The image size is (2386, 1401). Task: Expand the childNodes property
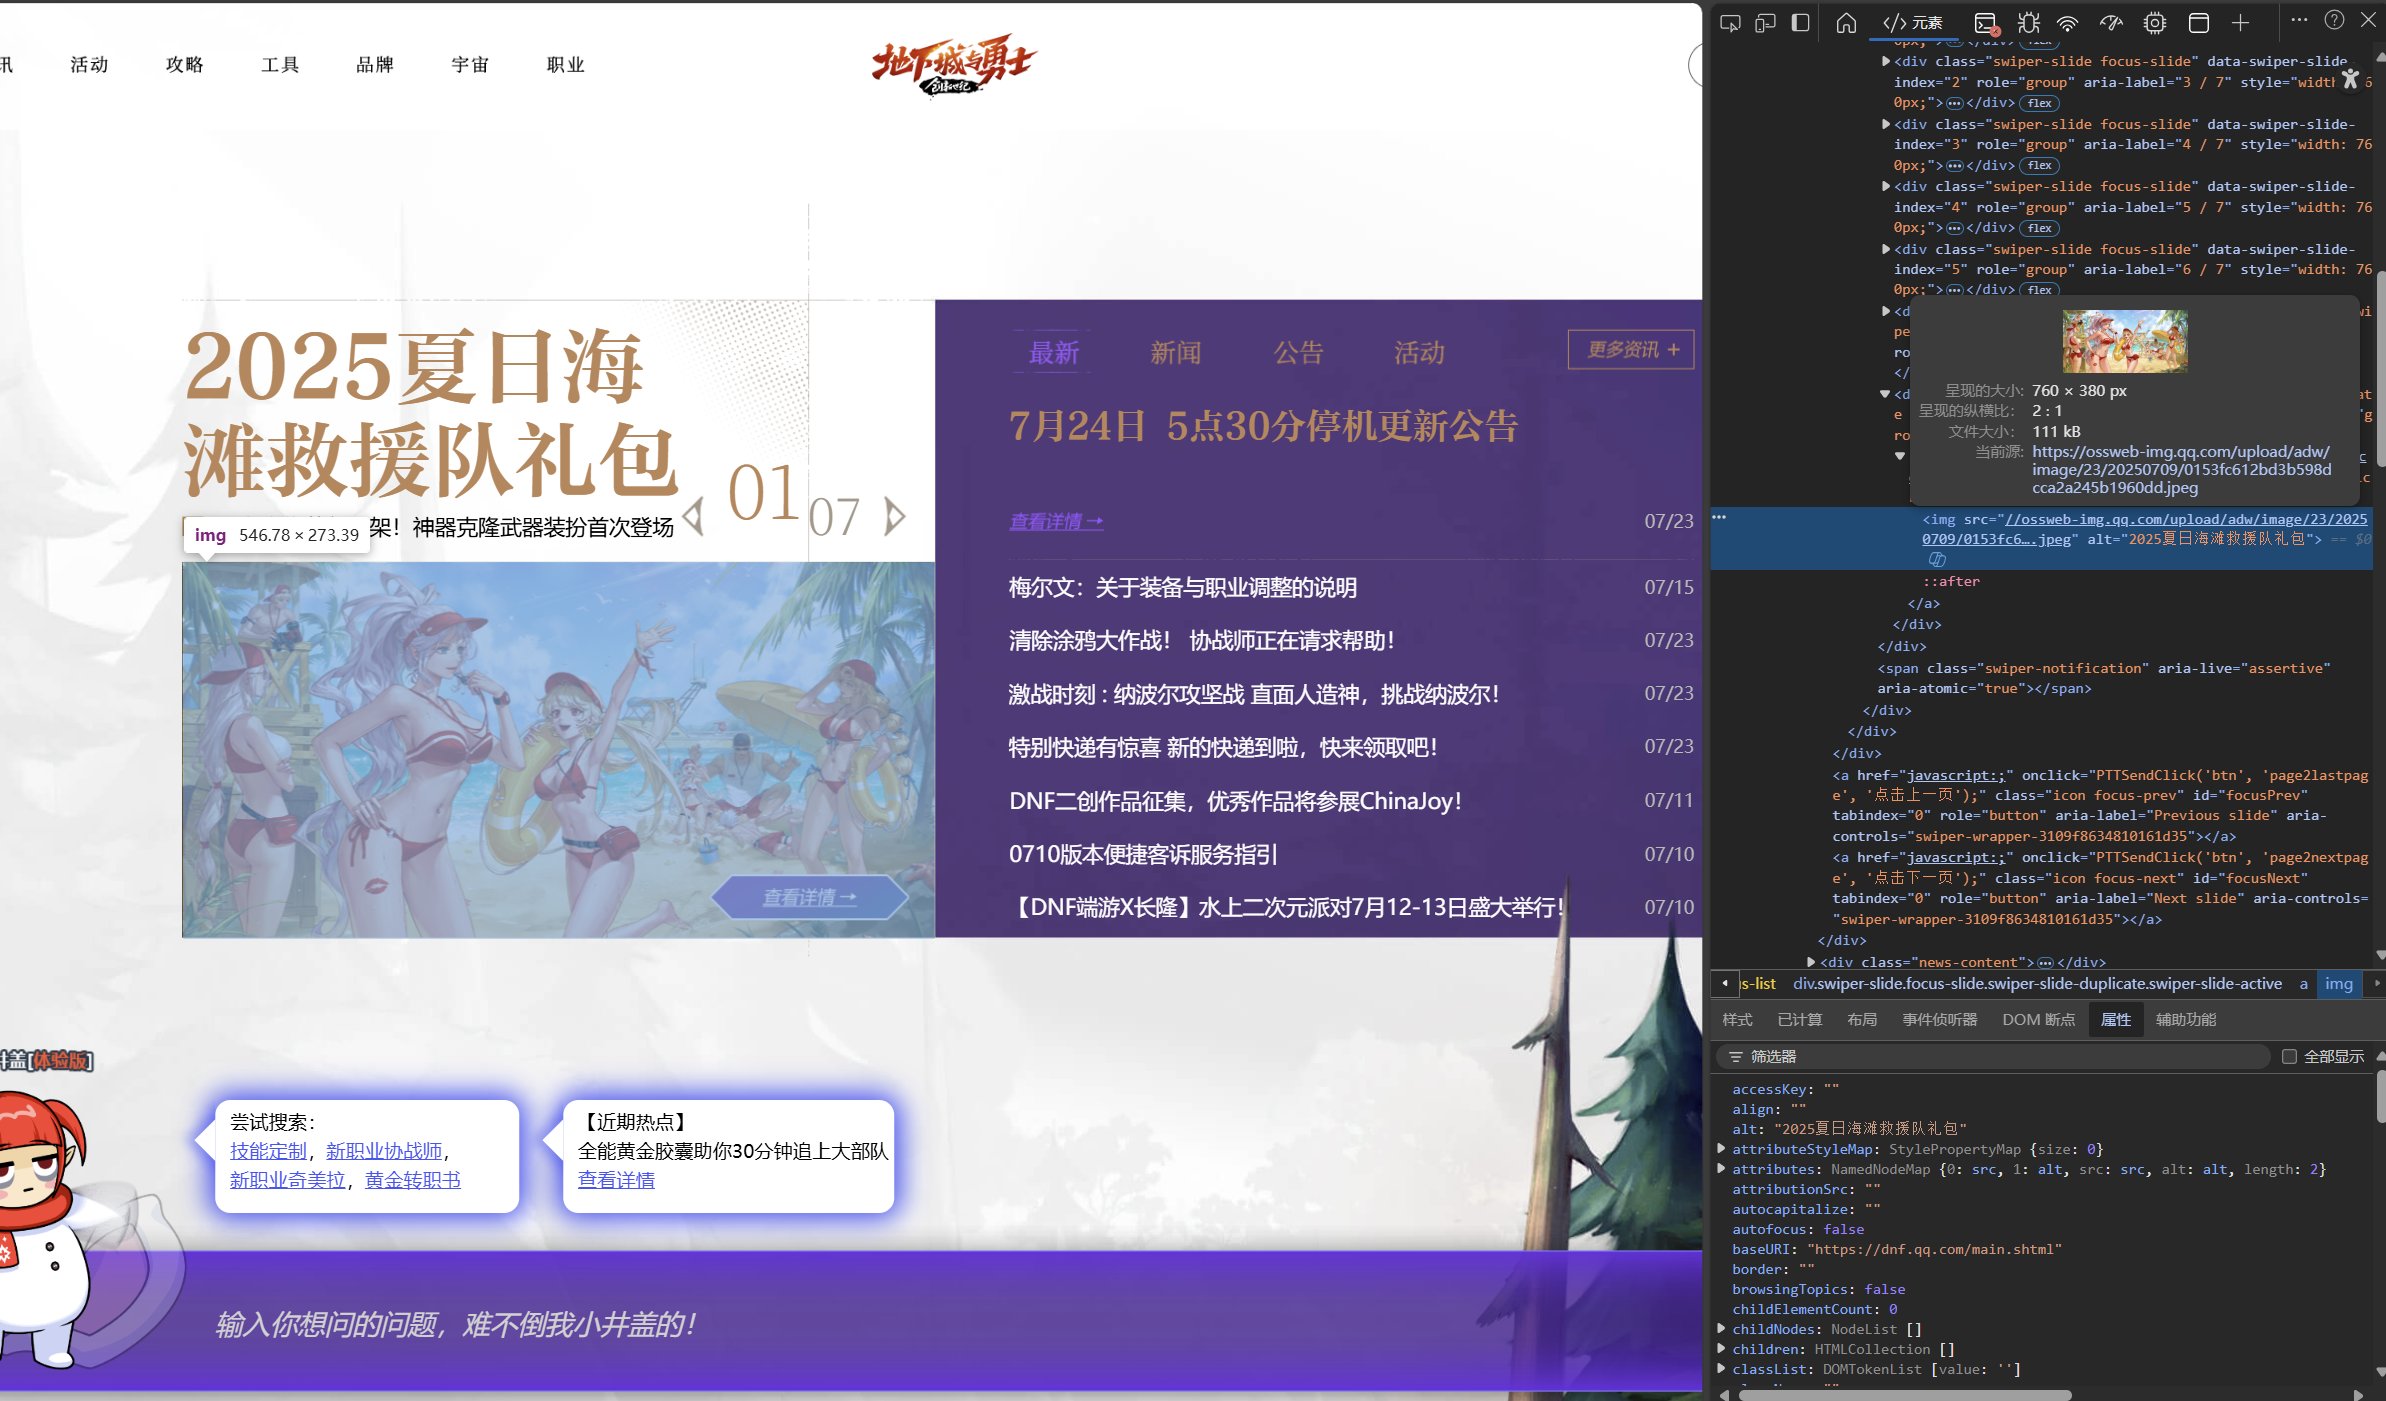click(x=1721, y=1328)
